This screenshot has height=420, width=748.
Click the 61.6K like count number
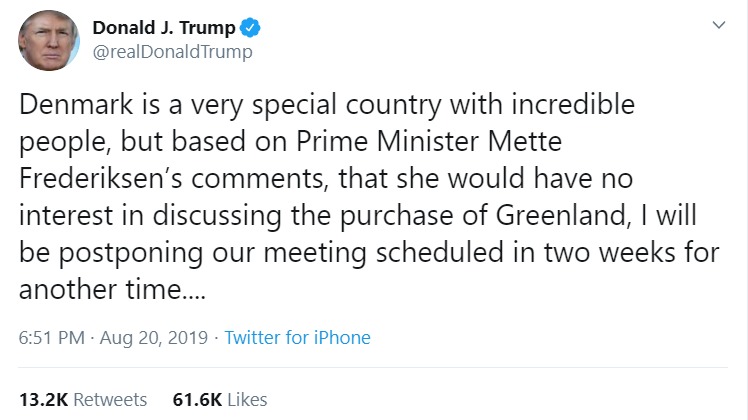196,399
